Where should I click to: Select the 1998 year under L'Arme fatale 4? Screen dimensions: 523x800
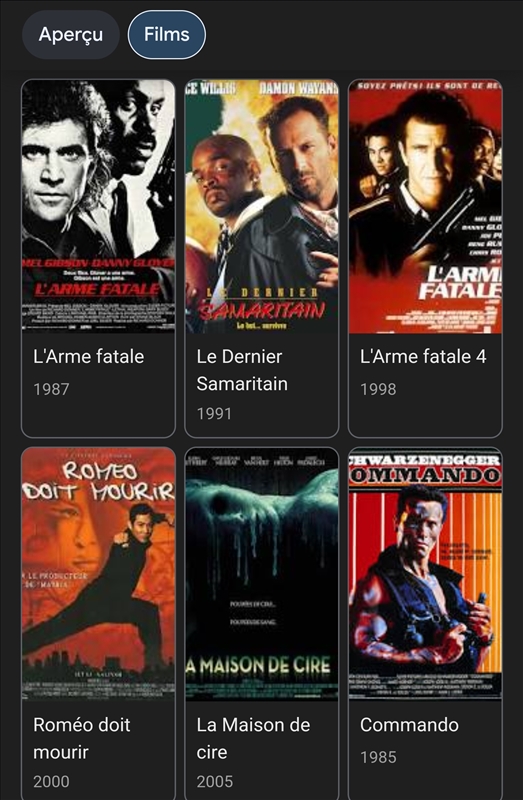(x=378, y=389)
